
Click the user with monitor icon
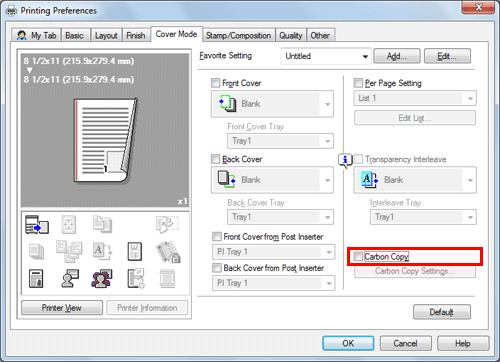70,279
